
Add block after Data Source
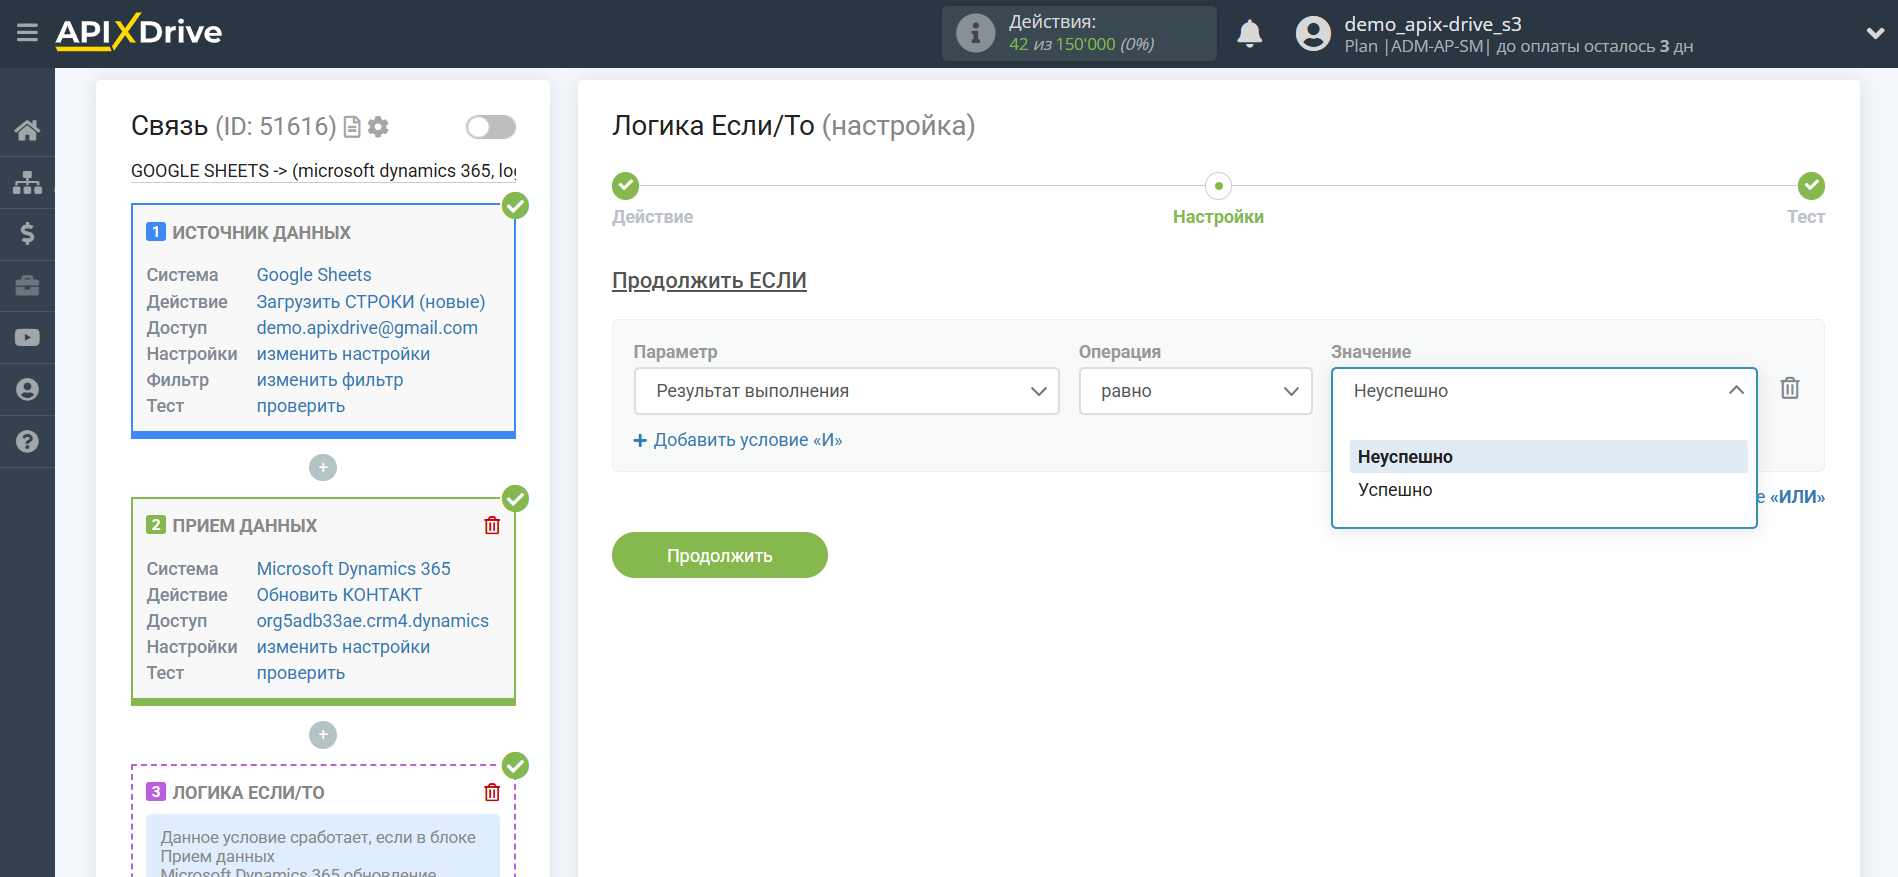pyautogui.click(x=323, y=468)
